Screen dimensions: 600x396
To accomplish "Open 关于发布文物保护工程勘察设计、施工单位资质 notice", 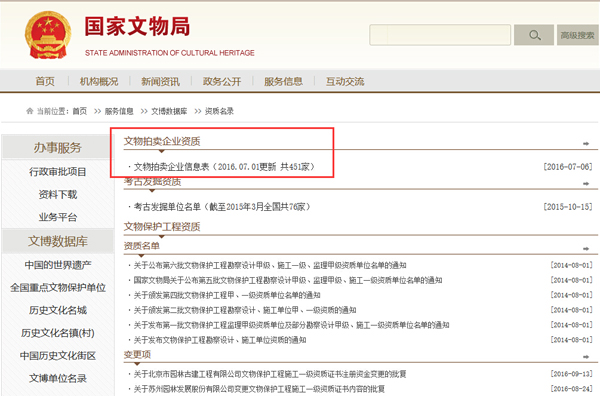I will (220, 340).
